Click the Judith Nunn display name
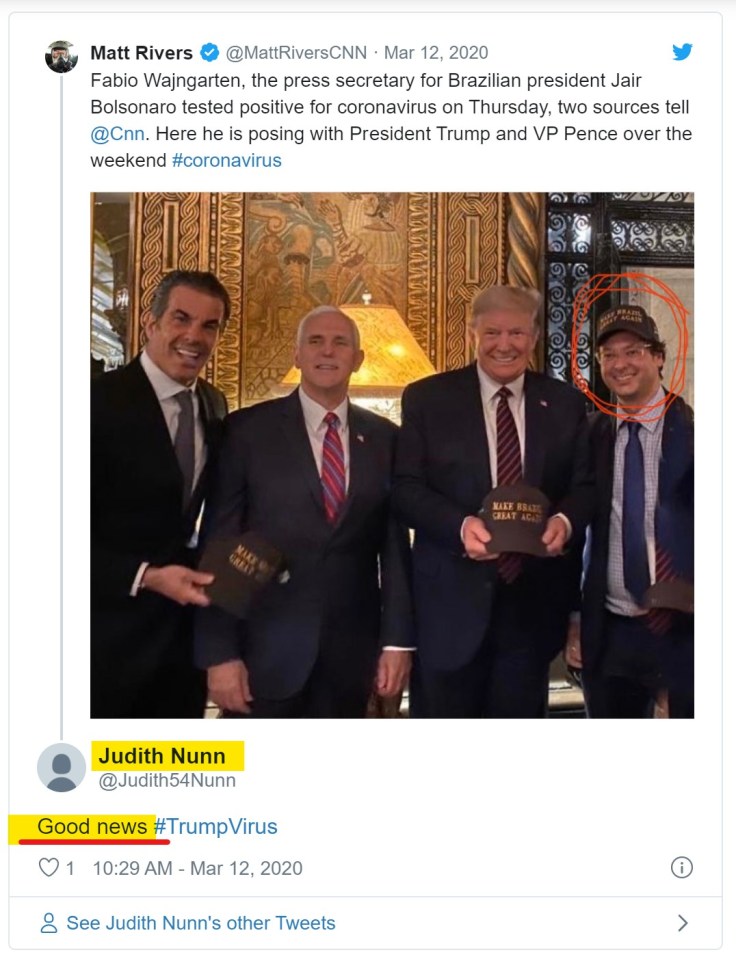 click(161, 755)
